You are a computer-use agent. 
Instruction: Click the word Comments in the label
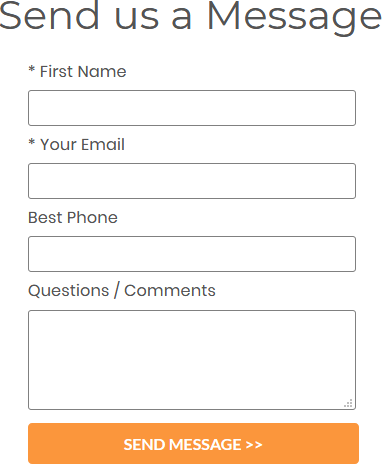pyautogui.click(x=170, y=290)
